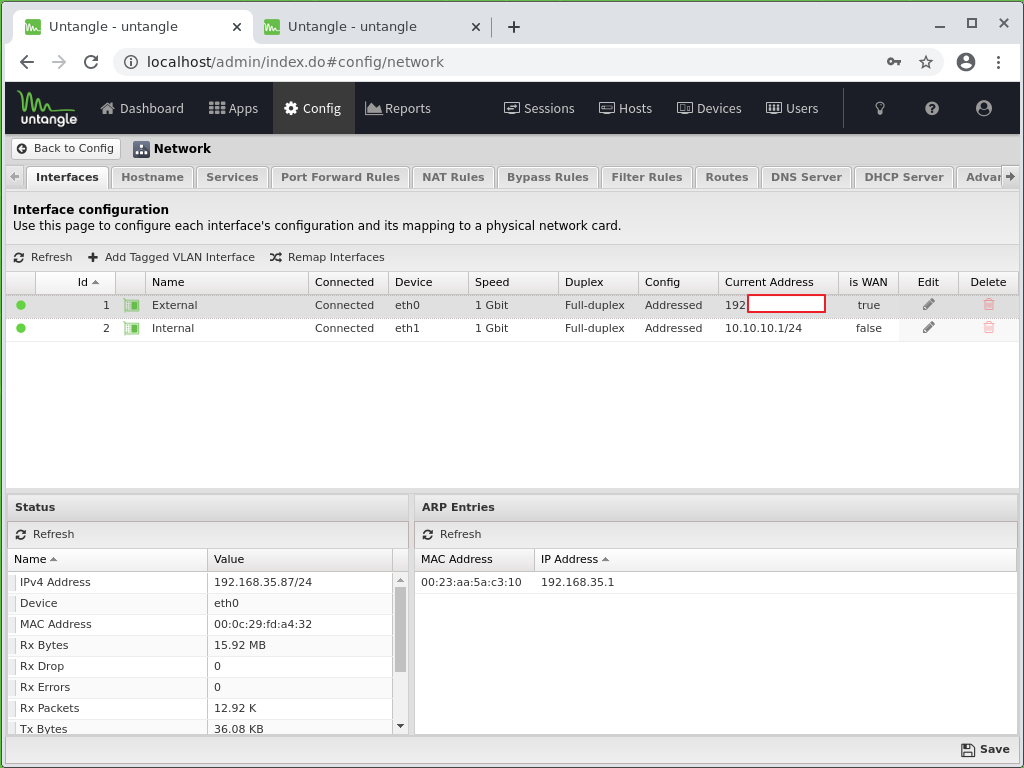This screenshot has height=768, width=1024.
Task: Select the External interface name cell
Action: point(227,305)
